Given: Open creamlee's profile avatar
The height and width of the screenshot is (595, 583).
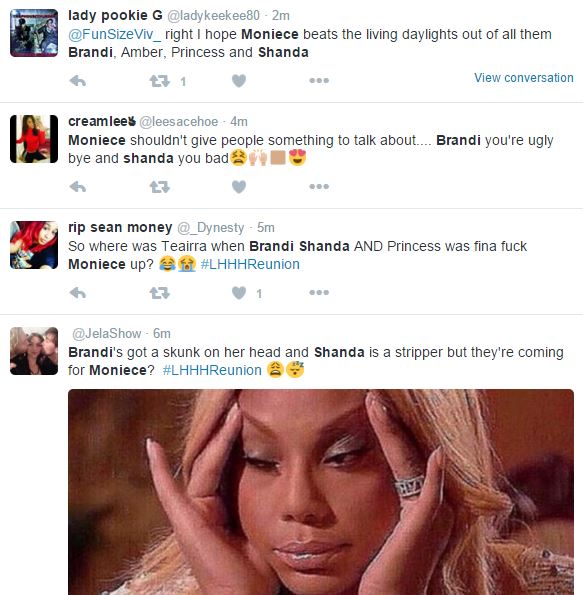Looking at the screenshot, I should (x=34, y=139).
